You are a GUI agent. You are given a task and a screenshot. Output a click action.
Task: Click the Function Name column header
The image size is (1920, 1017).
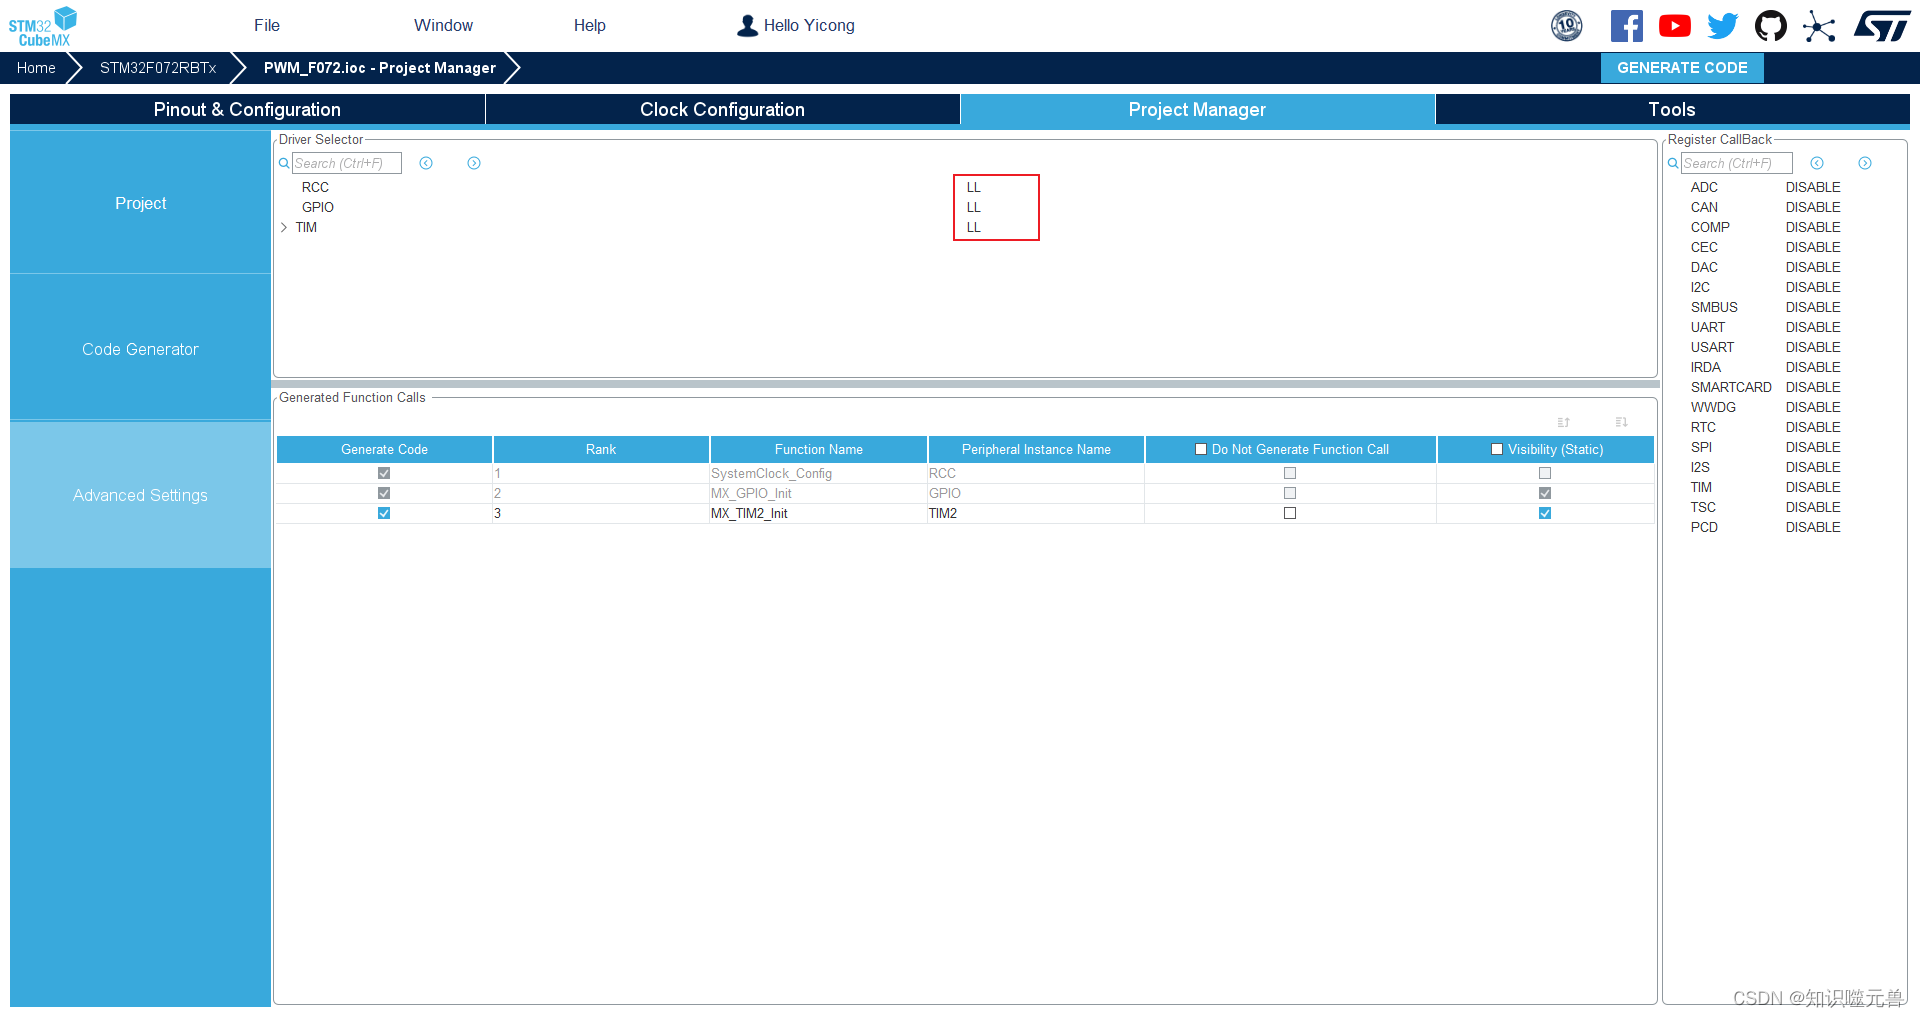point(819,449)
